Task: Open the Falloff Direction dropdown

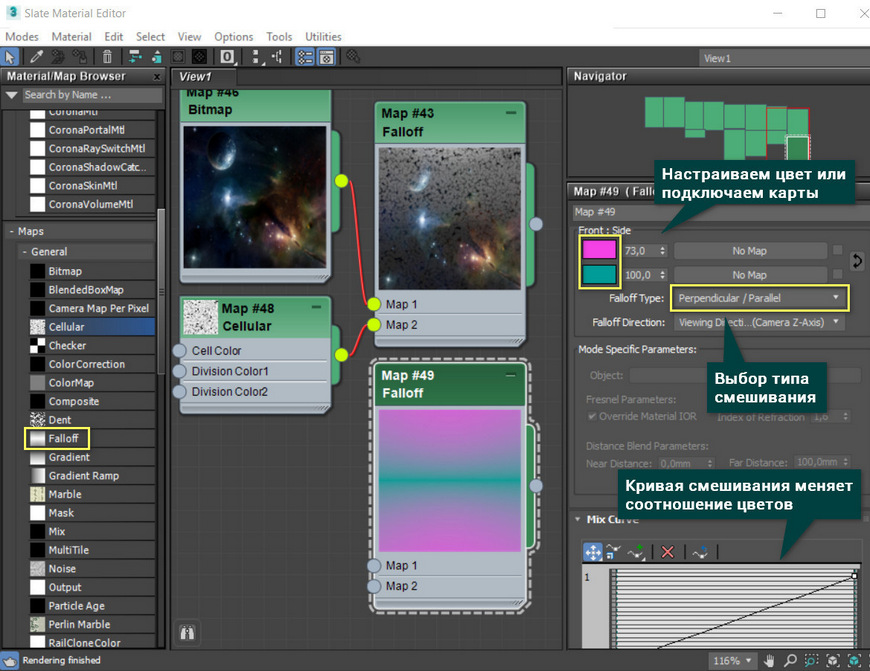Action: (759, 323)
